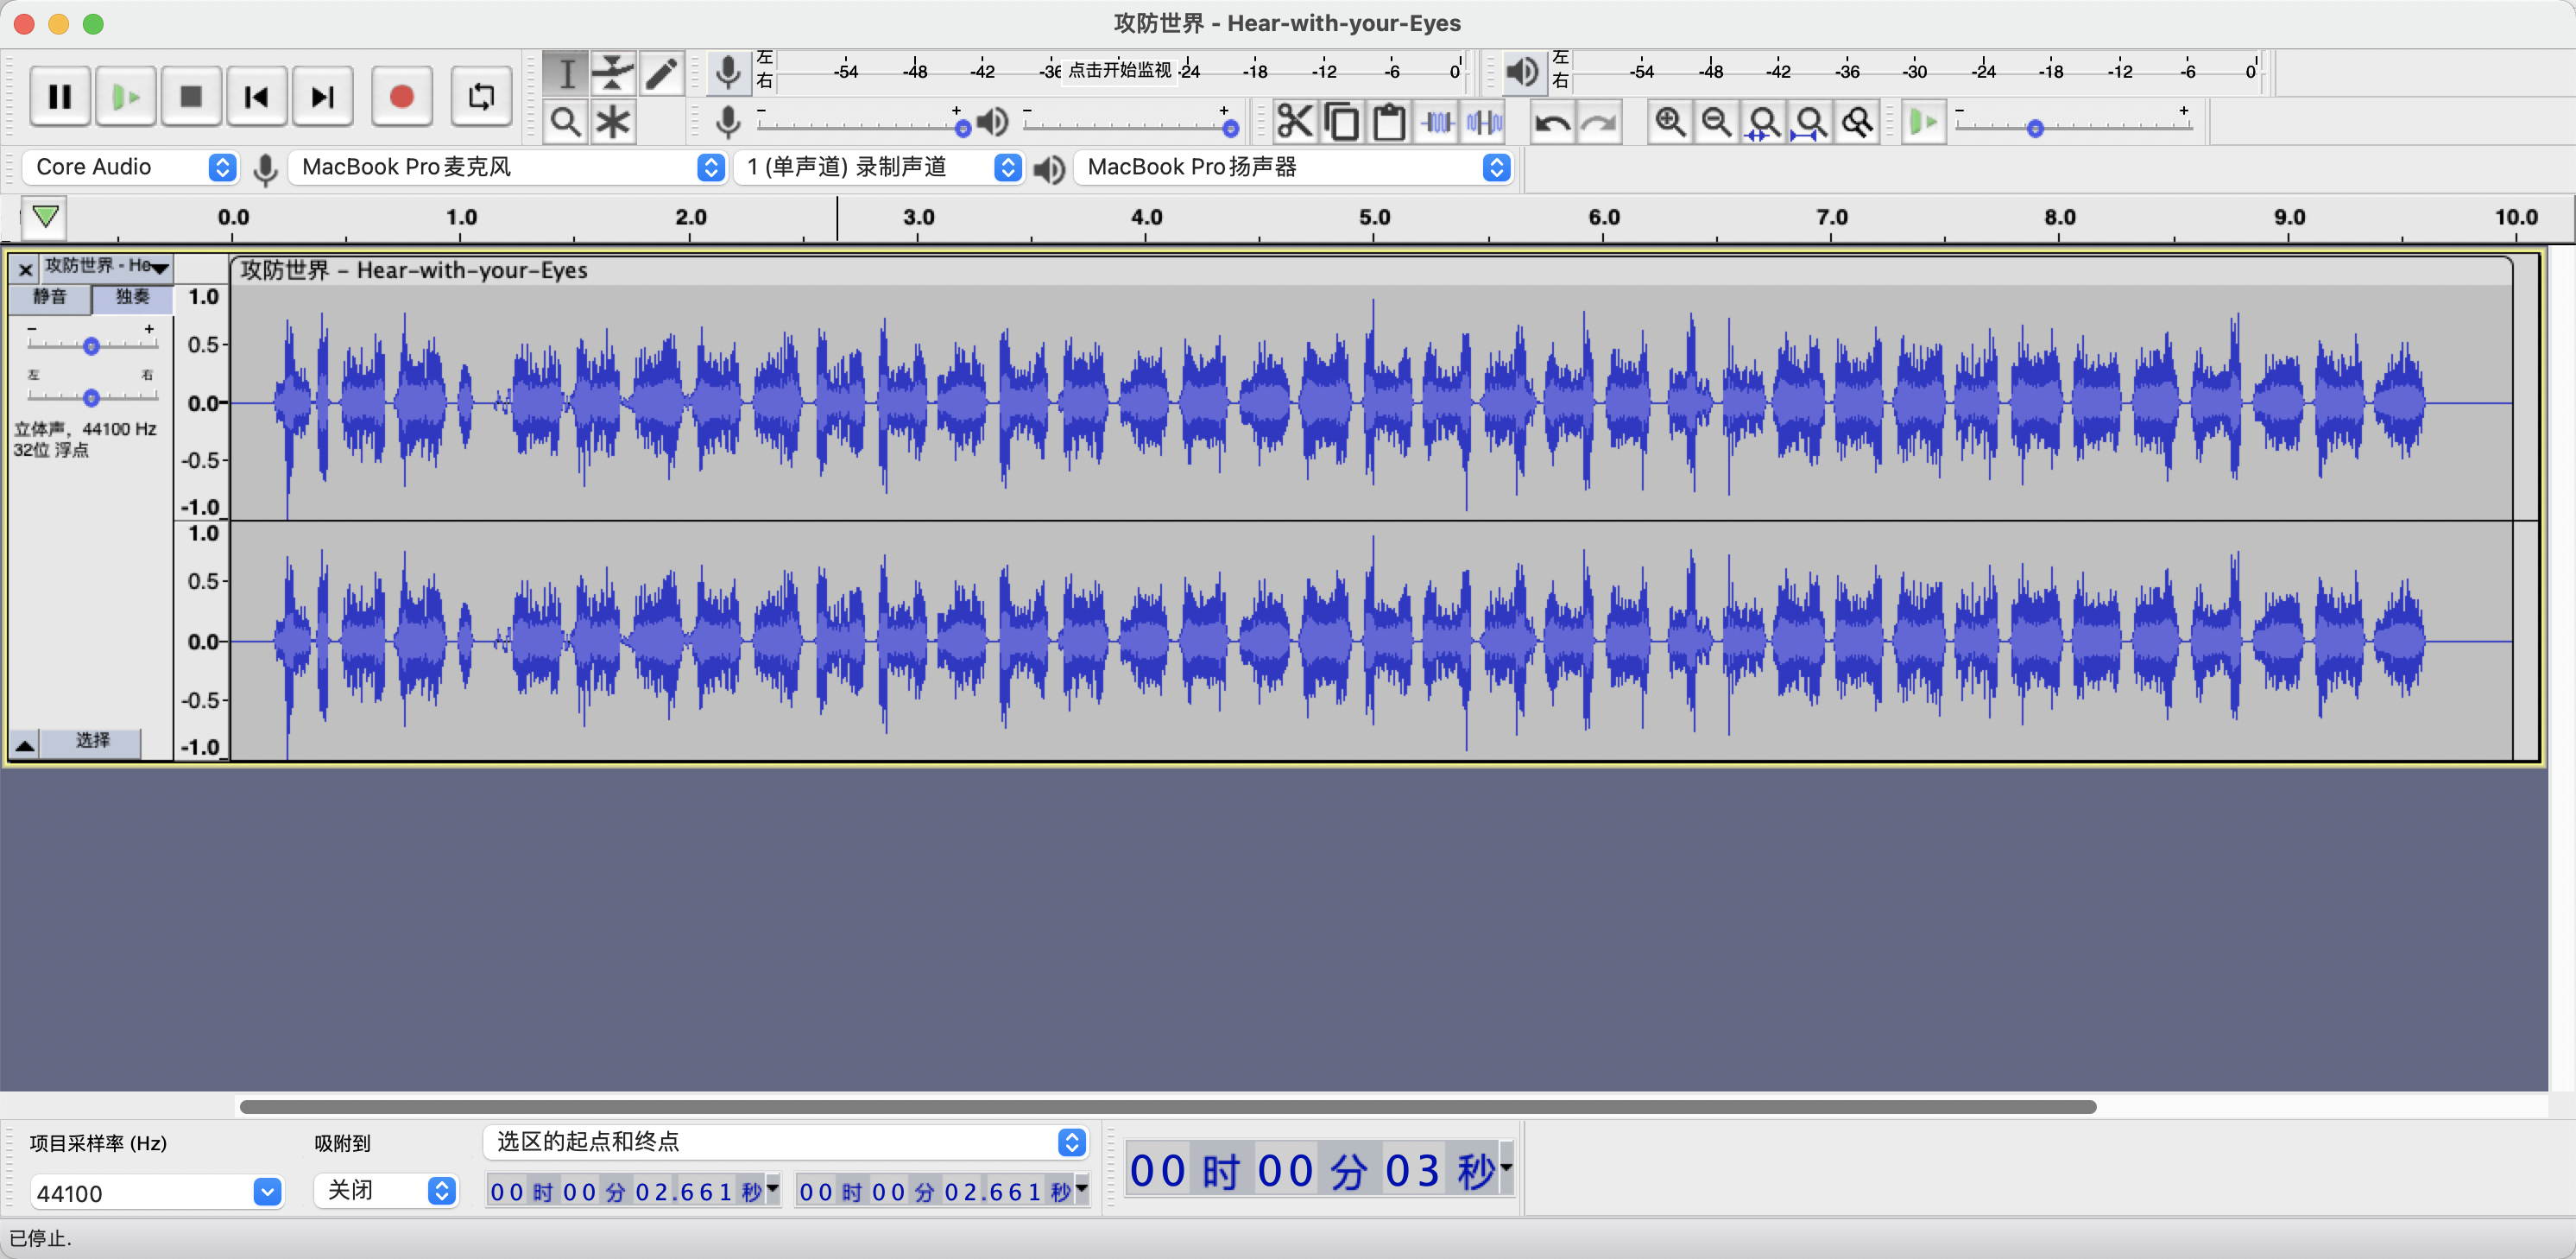This screenshot has width=2576, height=1259.
Task: Toggle the zoom toggle button
Action: pyautogui.click(x=1858, y=122)
